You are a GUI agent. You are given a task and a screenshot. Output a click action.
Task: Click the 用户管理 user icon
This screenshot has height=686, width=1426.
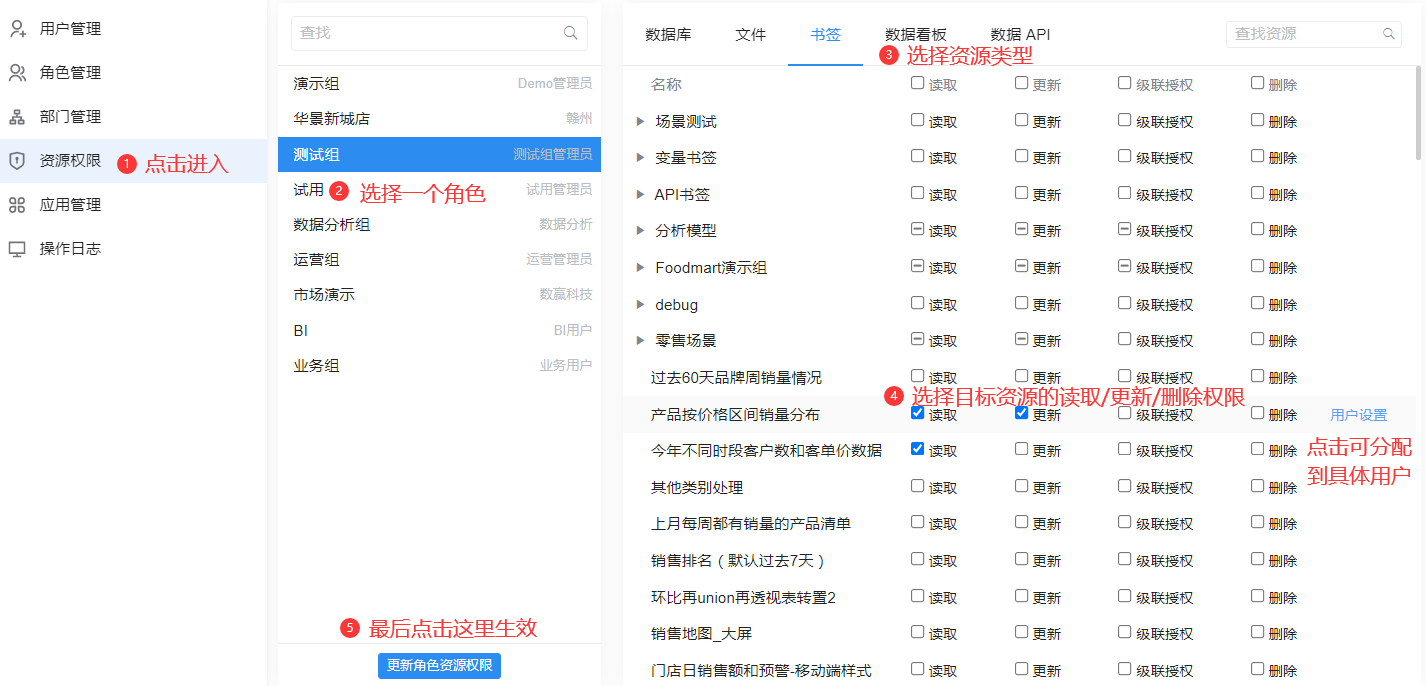18,29
